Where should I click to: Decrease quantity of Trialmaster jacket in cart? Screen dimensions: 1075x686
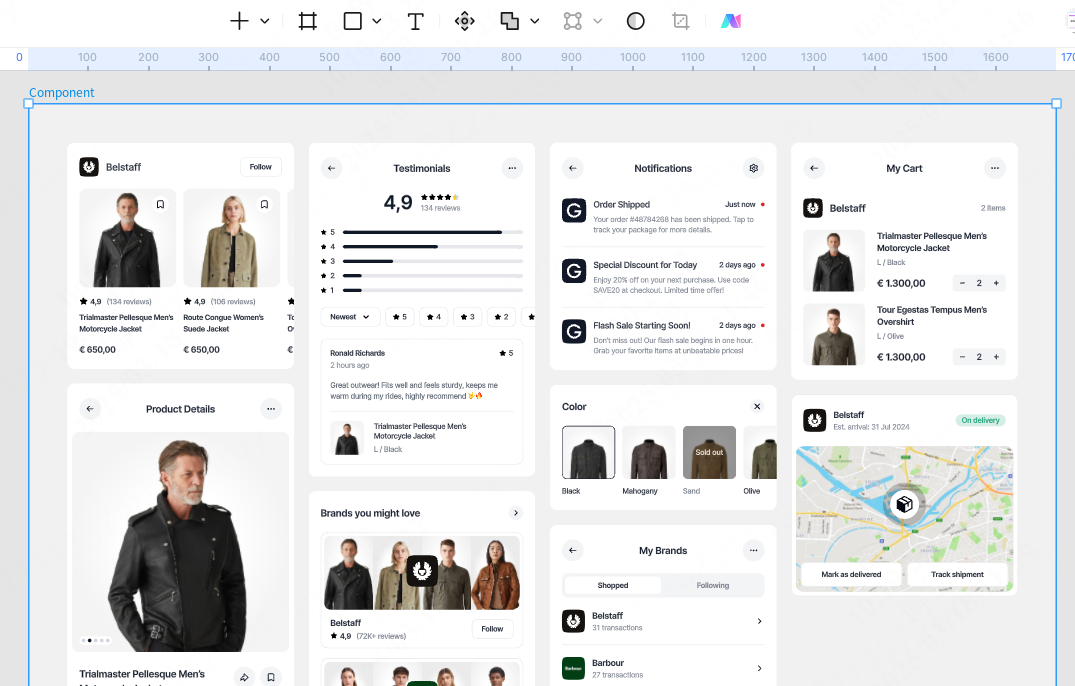pyautogui.click(x=962, y=283)
